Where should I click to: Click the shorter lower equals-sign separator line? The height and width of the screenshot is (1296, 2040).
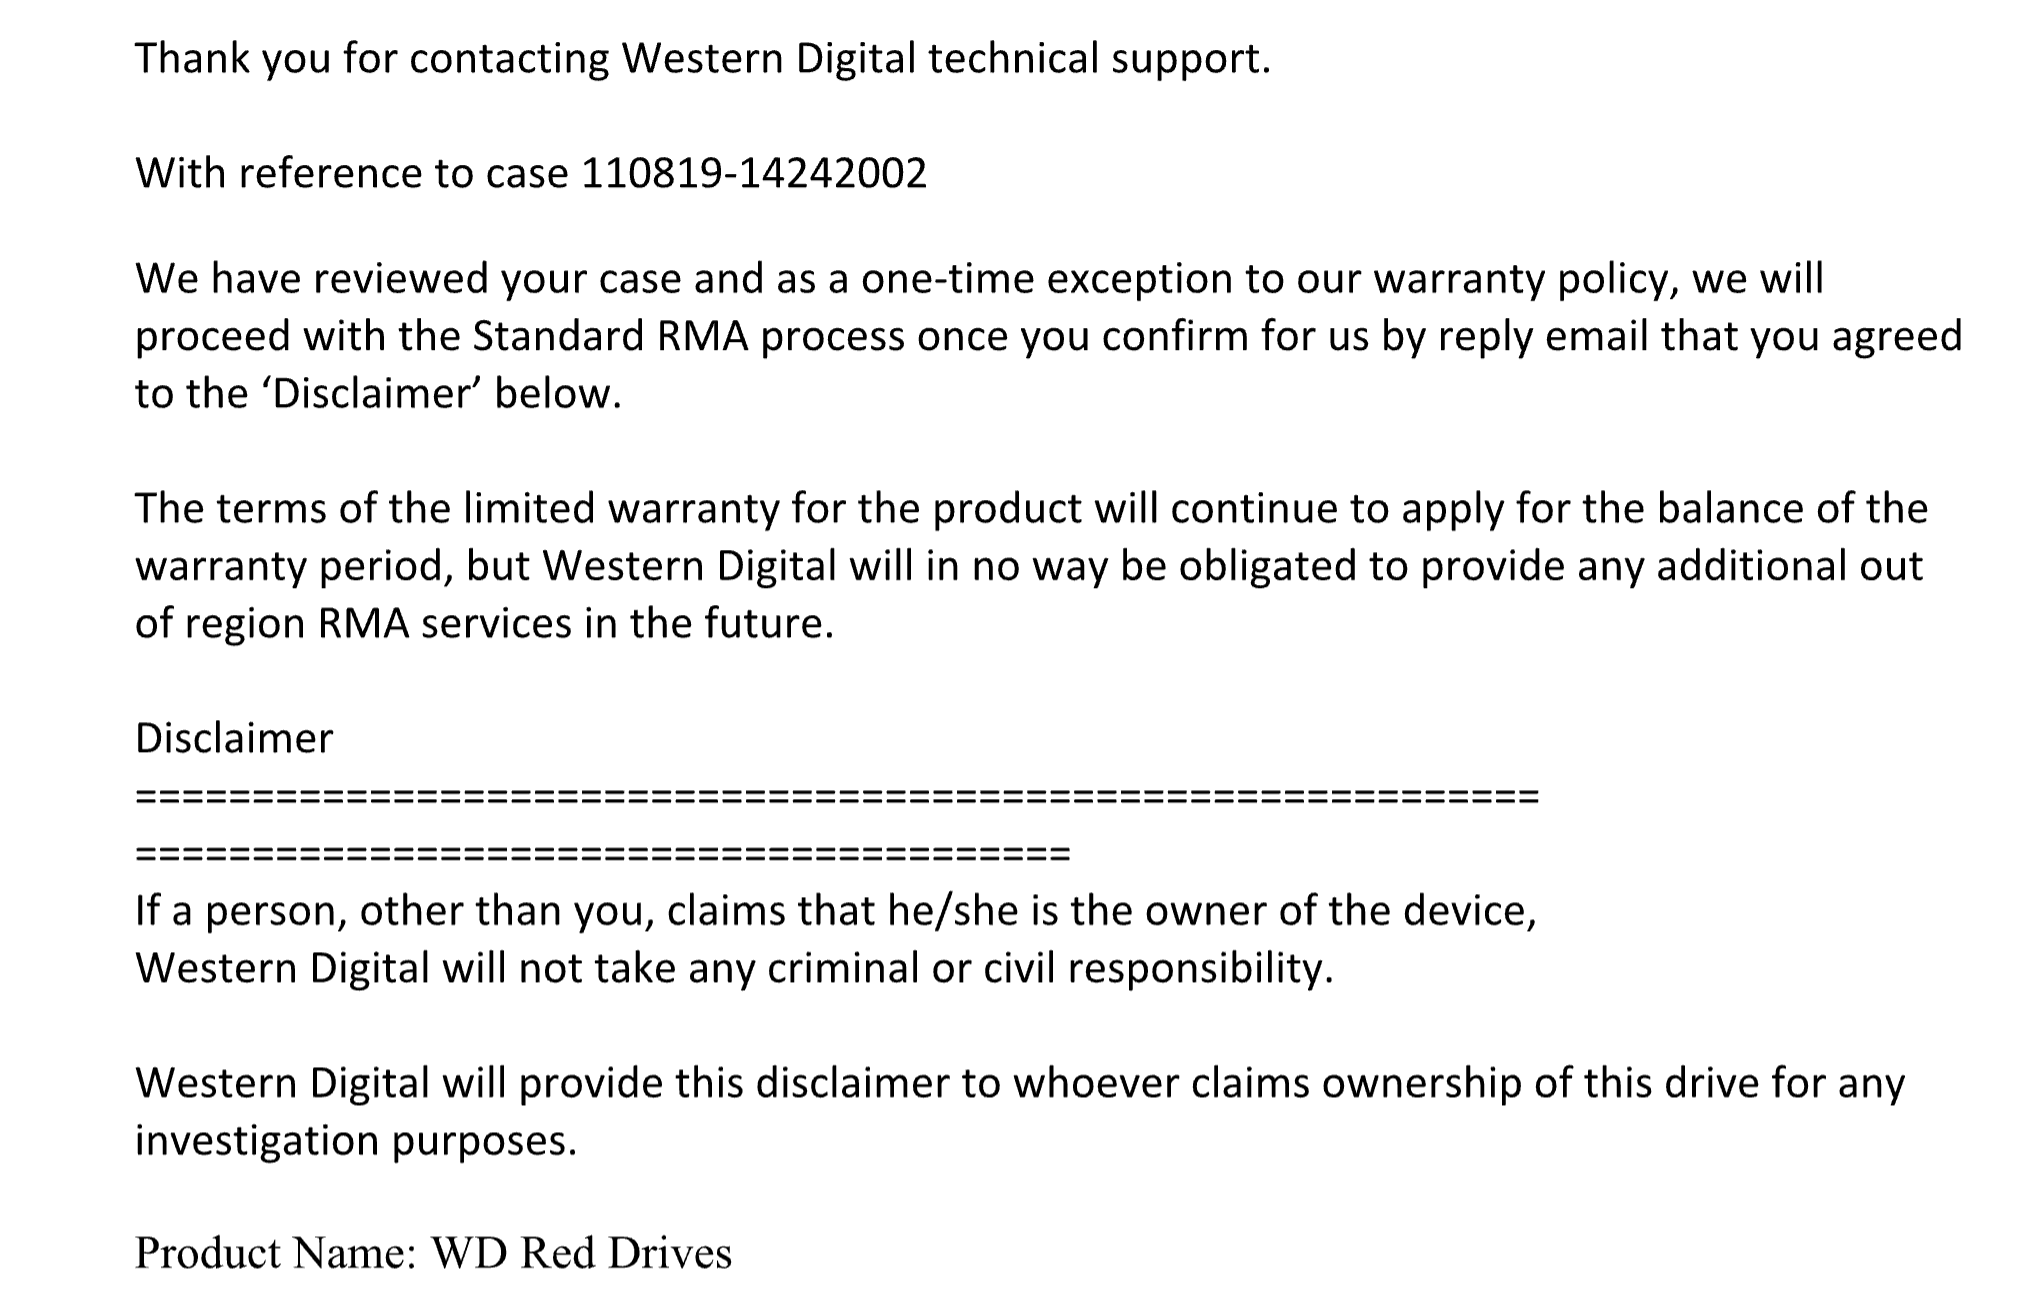click(x=602, y=855)
